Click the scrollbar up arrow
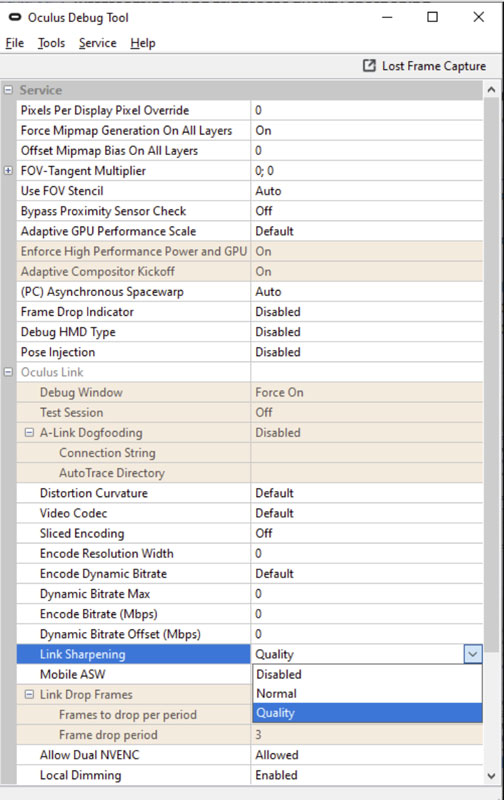The width and height of the screenshot is (504, 800). 491,90
